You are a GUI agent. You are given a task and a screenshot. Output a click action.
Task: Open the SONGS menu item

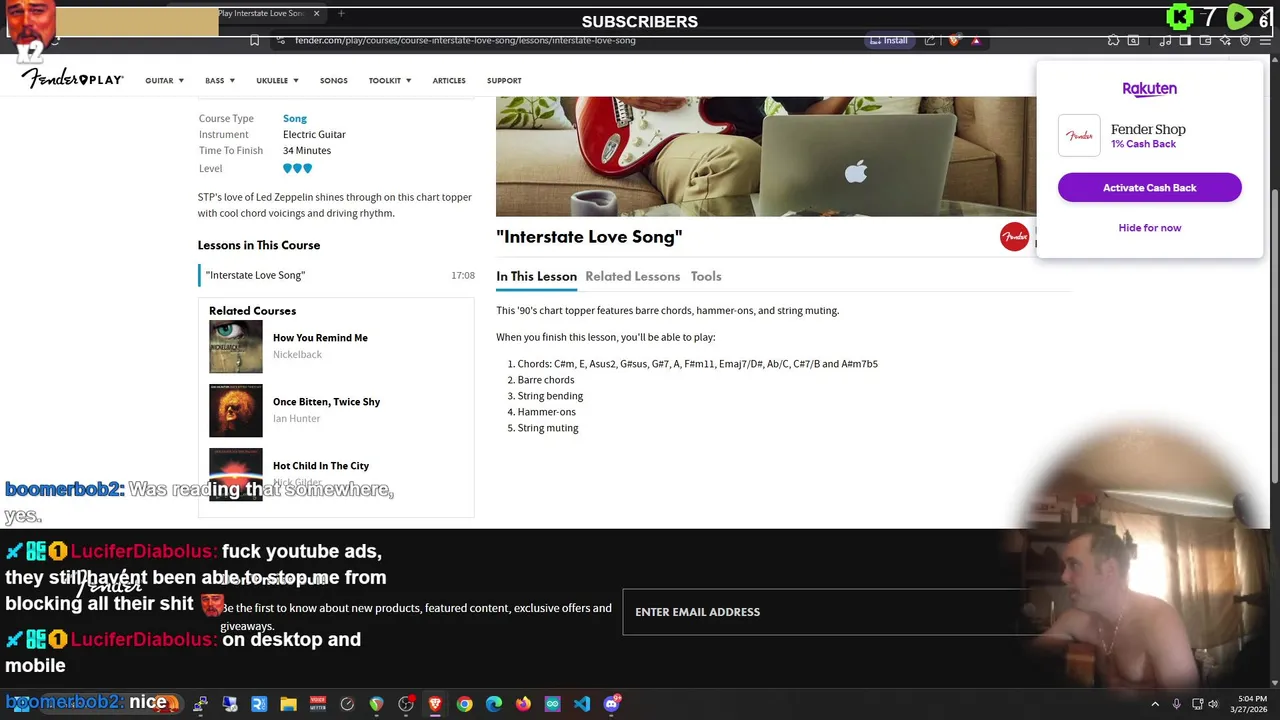coord(334,81)
